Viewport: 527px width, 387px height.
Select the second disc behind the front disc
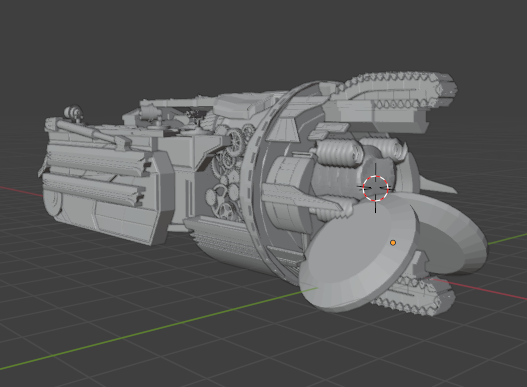point(457,235)
